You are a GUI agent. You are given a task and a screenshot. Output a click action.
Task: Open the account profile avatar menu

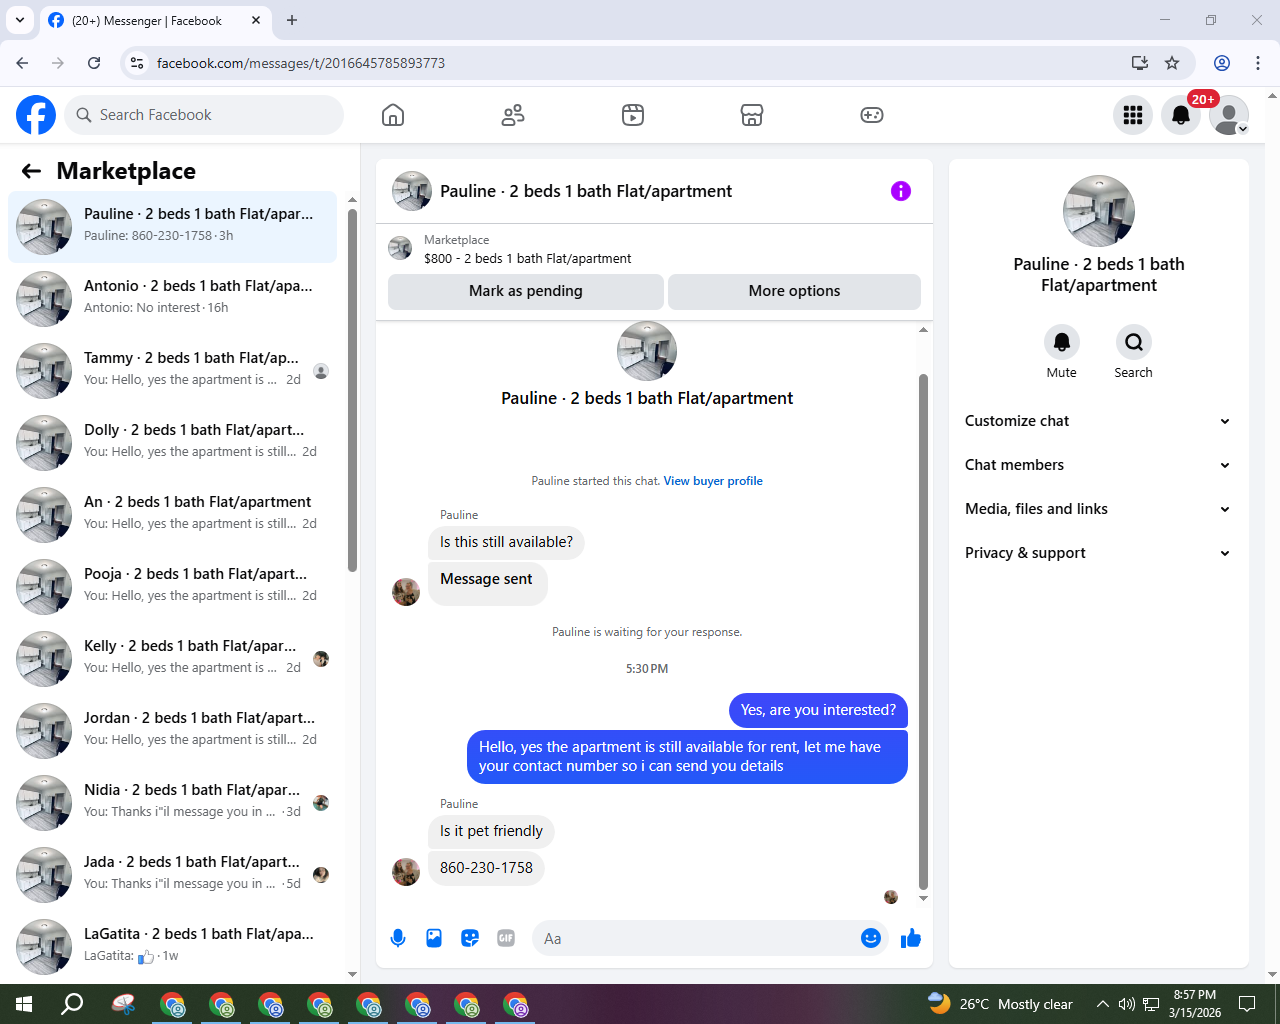[1229, 115]
